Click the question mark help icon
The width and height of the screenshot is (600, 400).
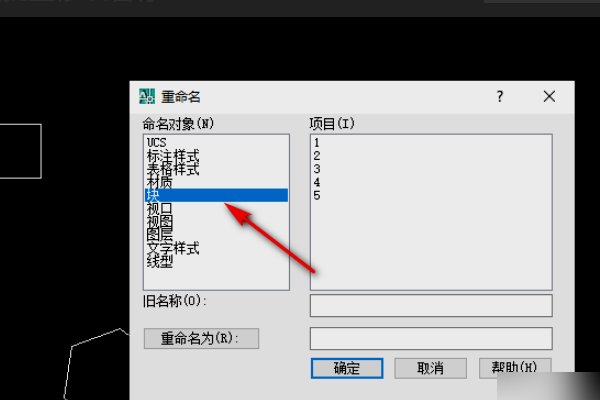(x=500, y=96)
